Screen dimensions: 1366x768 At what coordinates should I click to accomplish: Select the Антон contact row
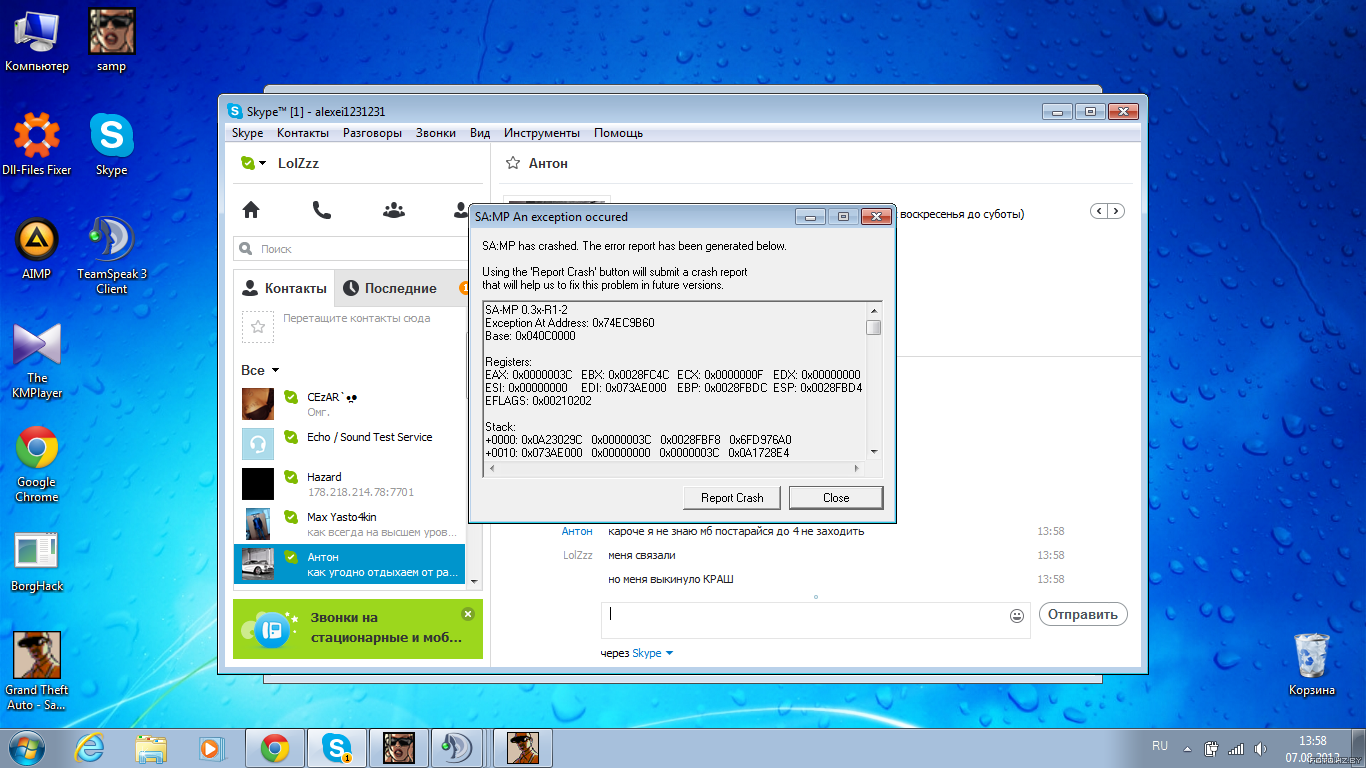point(349,564)
